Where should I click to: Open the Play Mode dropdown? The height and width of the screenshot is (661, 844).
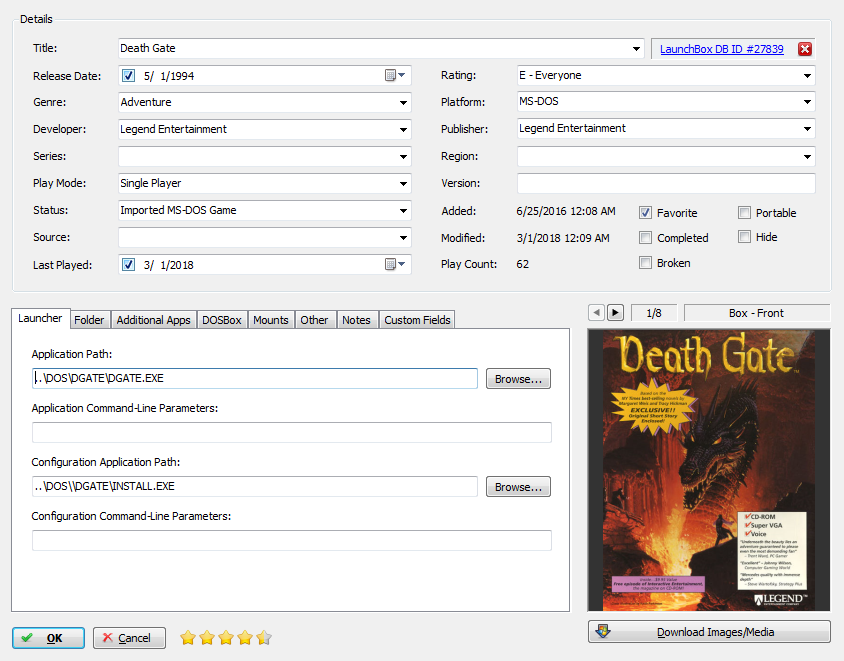403,184
